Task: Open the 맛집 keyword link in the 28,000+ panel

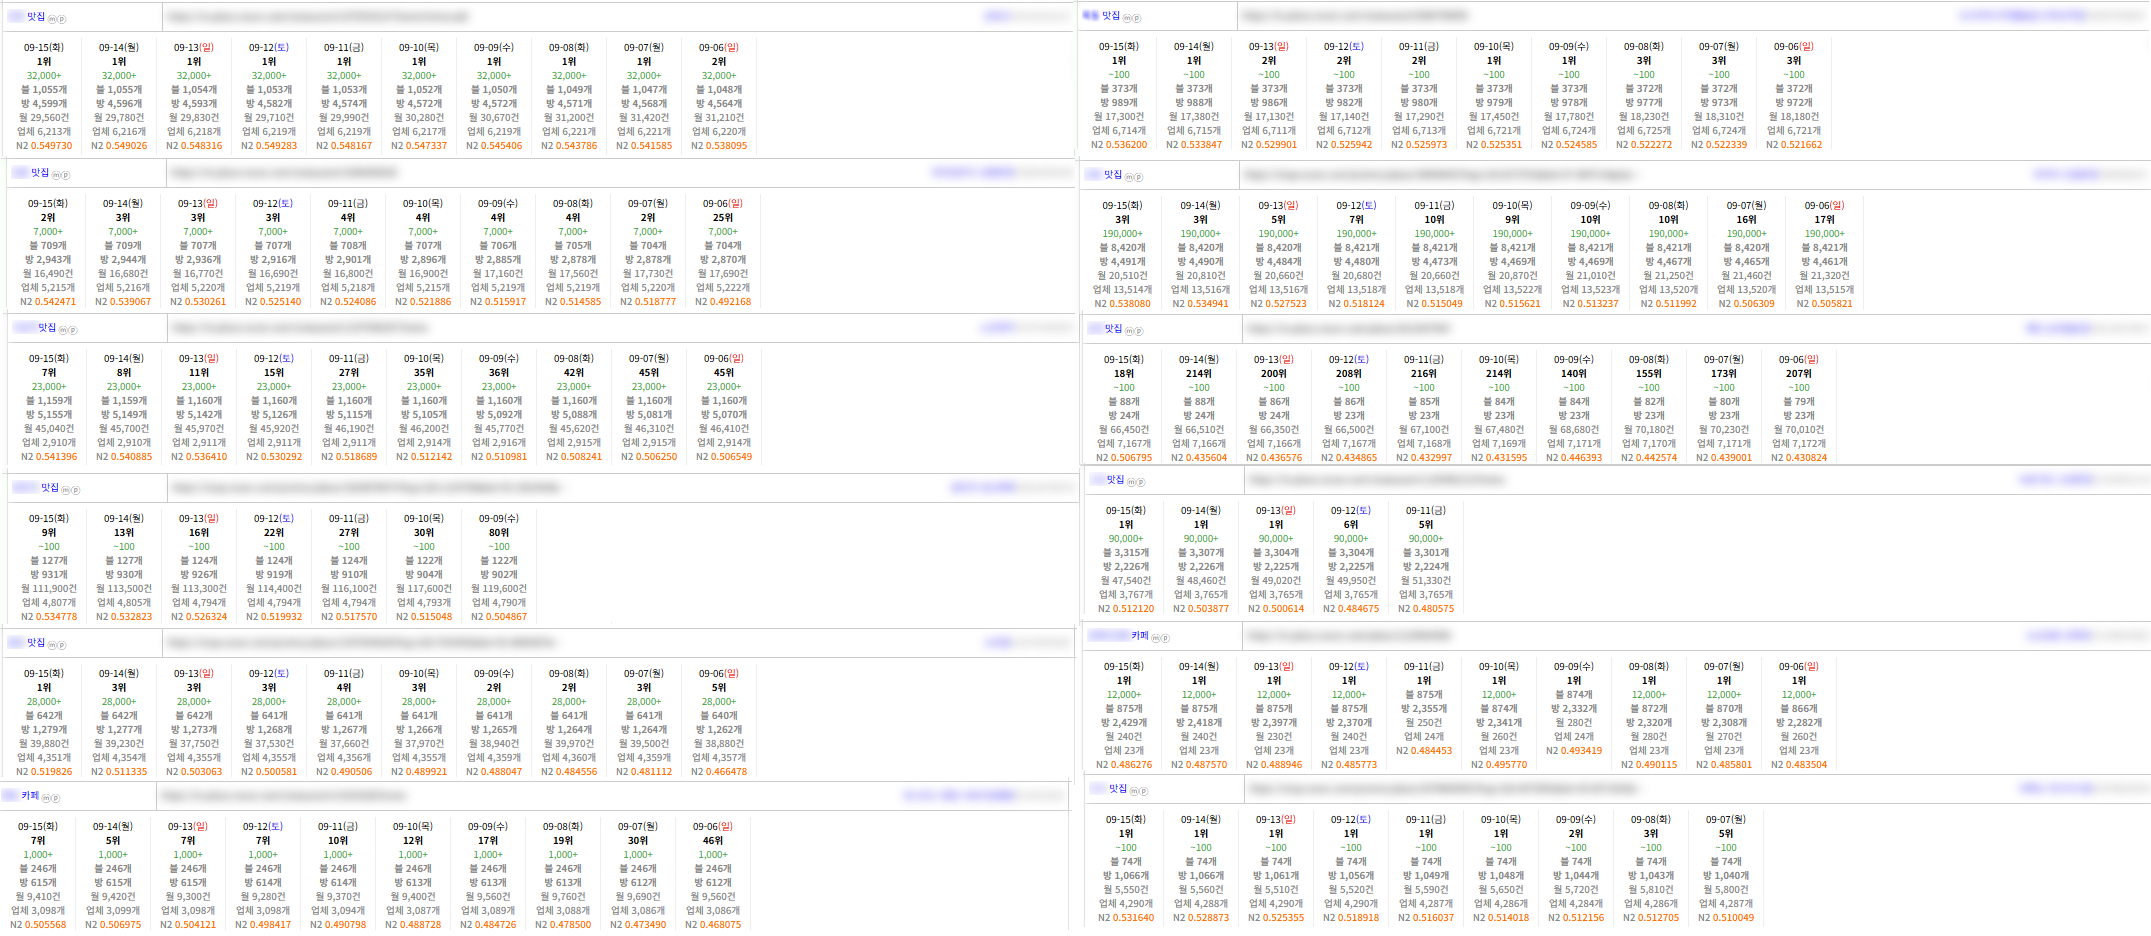Action: tap(36, 643)
